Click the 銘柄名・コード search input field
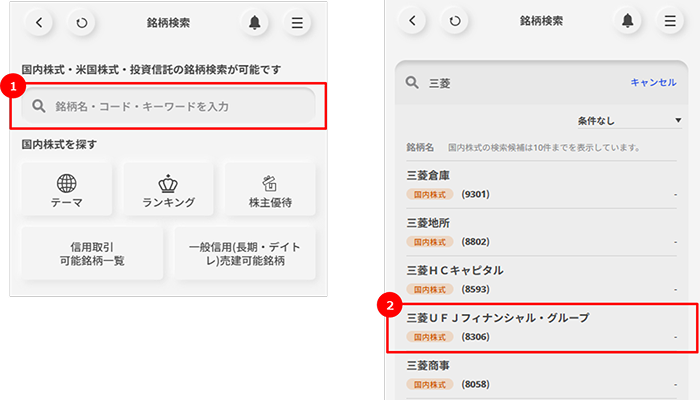The image size is (700, 400). [170, 106]
